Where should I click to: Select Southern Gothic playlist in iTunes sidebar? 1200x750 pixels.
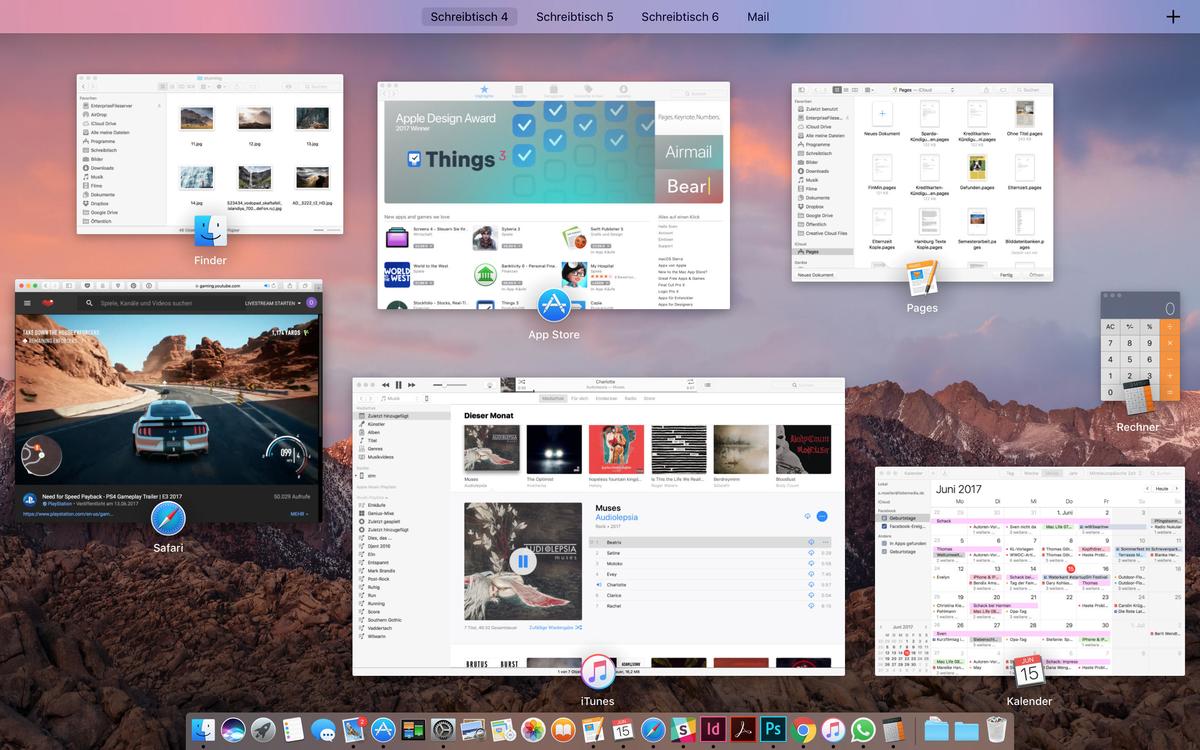coord(385,620)
